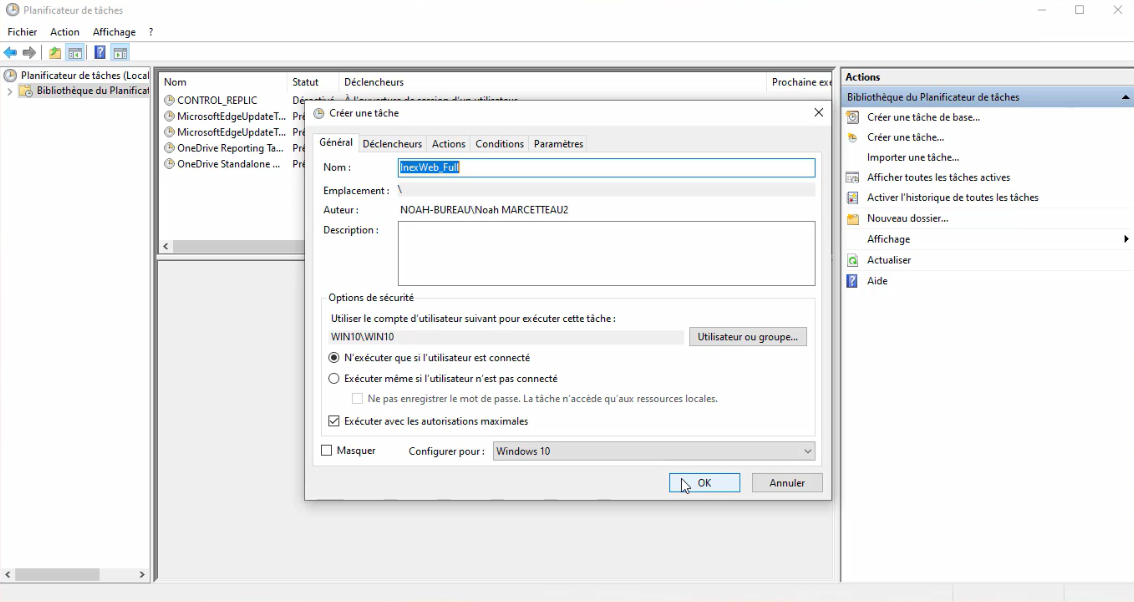Toggle the show/hide Action pane toolbar icon

point(120,53)
